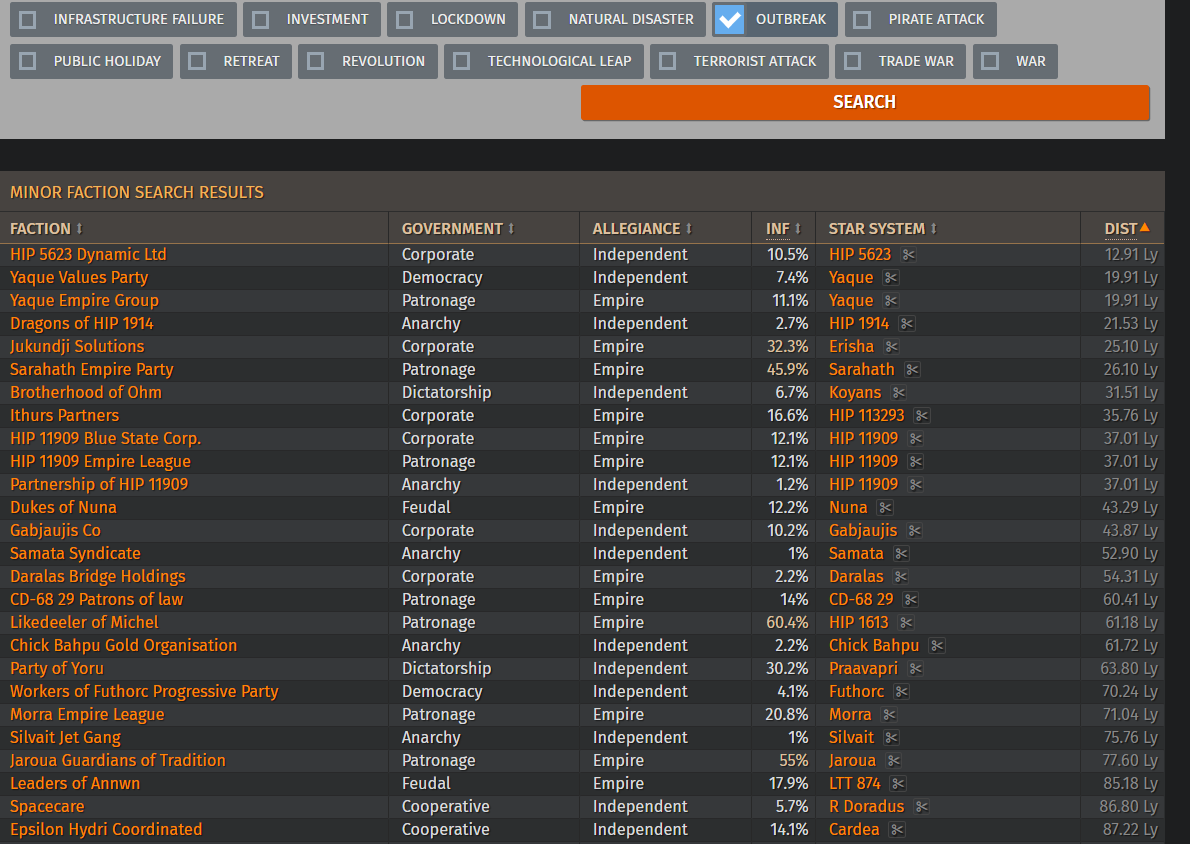Sort results by Star System column
The width and height of the screenshot is (1190, 844).
point(883,228)
